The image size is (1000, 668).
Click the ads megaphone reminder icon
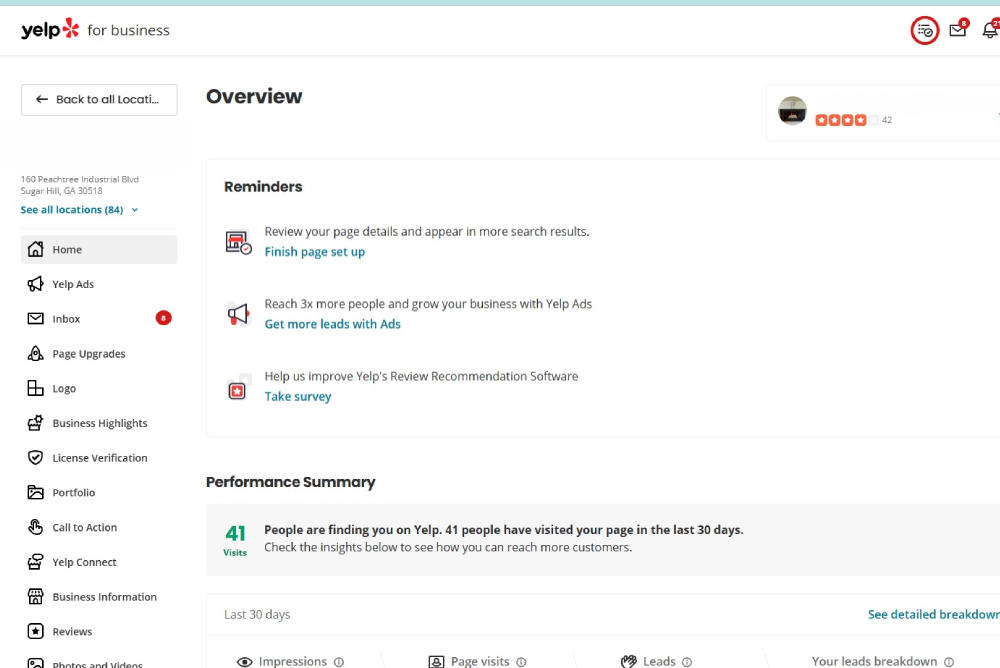coord(239,313)
